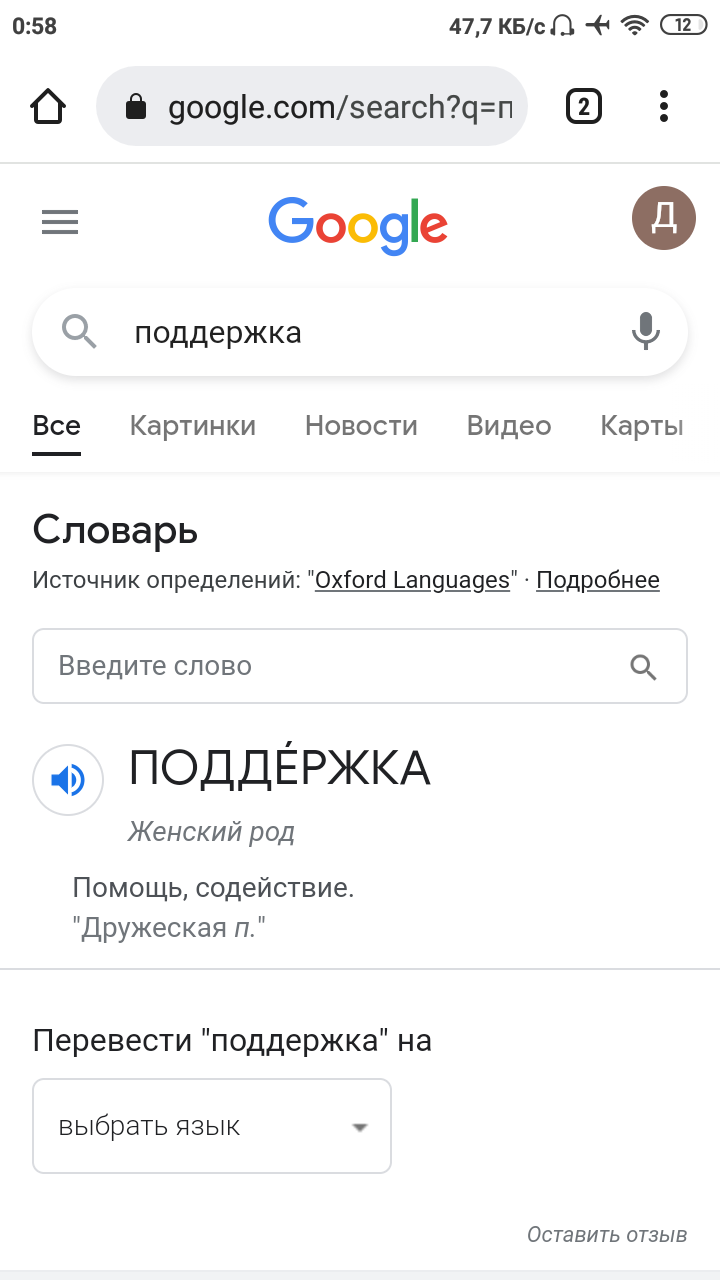Start voice search with the microphone
This screenshot has width=720, height=1280.
(x=646, y=331)
